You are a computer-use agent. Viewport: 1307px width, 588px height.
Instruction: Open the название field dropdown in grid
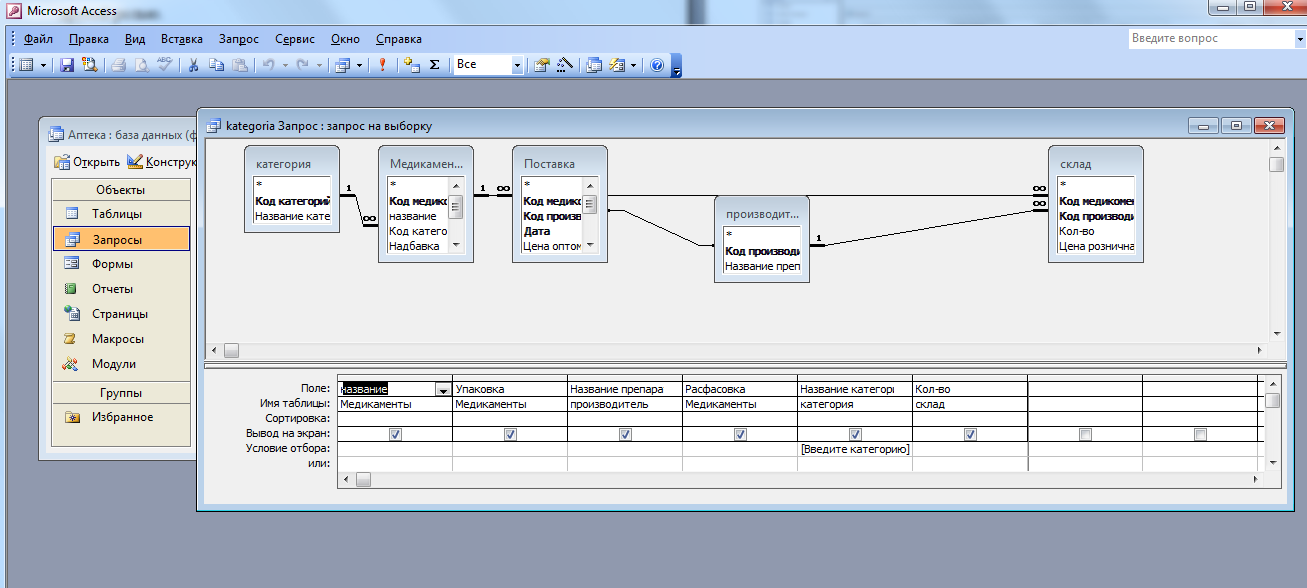pyautogui.click(x=443, y=389)
